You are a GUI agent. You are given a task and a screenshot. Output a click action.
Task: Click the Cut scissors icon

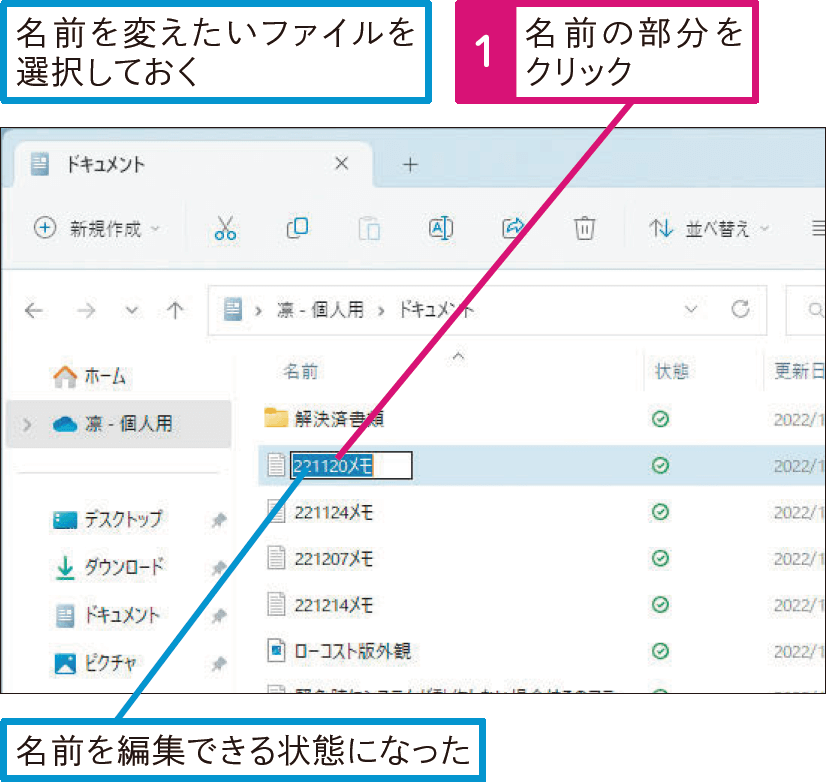[225, 228]
